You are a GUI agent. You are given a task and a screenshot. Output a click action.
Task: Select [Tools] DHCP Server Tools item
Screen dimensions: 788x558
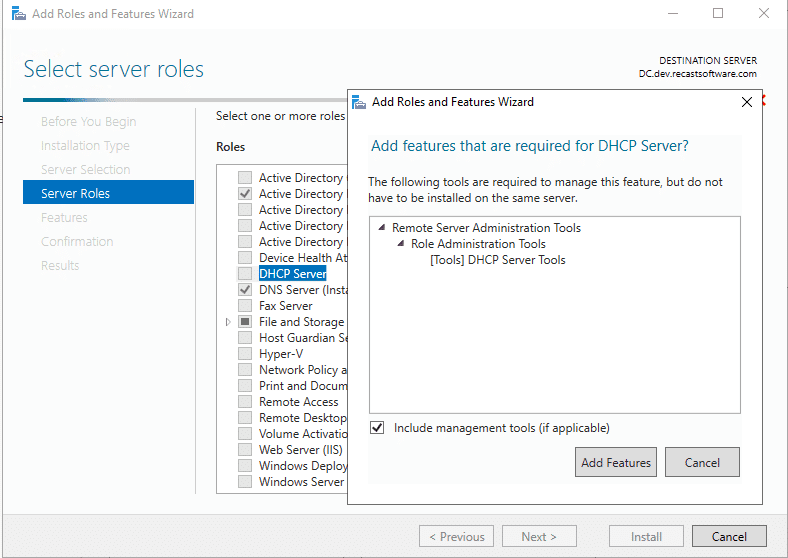pos(497,260)
